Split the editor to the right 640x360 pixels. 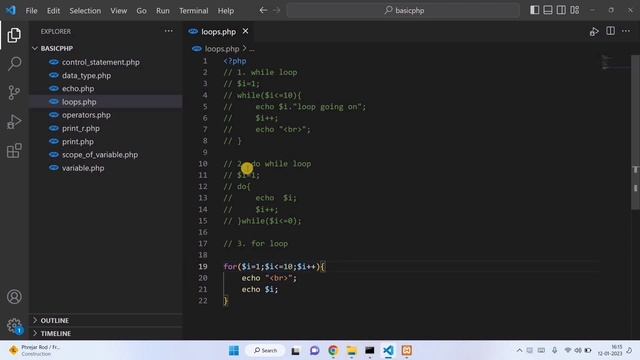pyautogui.click(x=610, y=31)
